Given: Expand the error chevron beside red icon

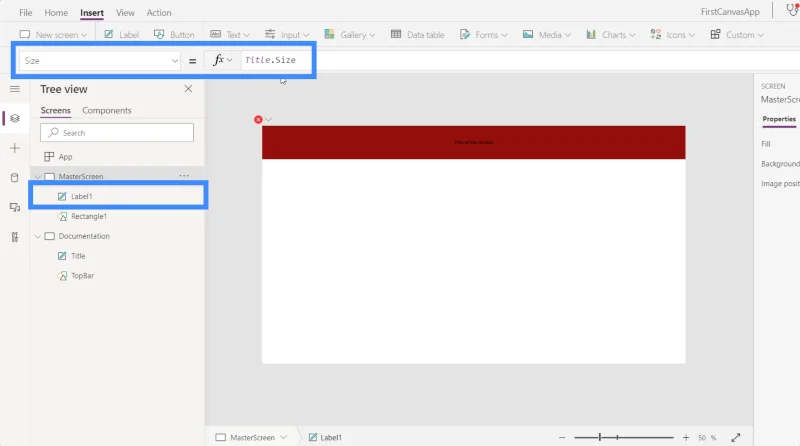Looking at the screenshot, I should (268, 119).
